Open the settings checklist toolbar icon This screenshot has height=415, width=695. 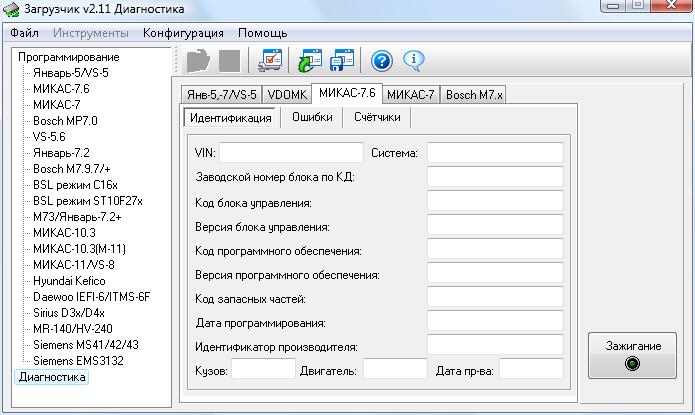point(270,60)
